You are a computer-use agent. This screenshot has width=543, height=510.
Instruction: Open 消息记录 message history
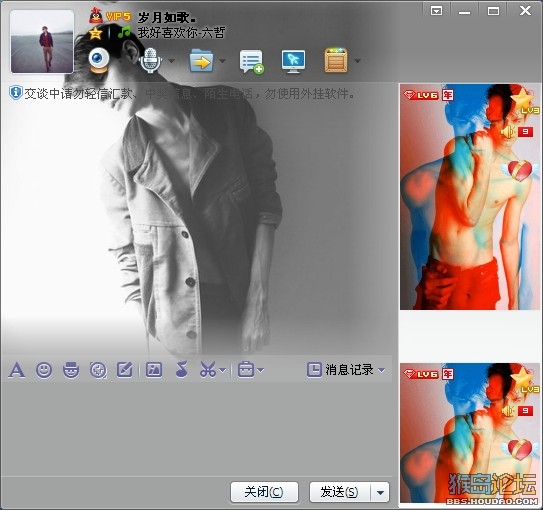click(349, 370)
